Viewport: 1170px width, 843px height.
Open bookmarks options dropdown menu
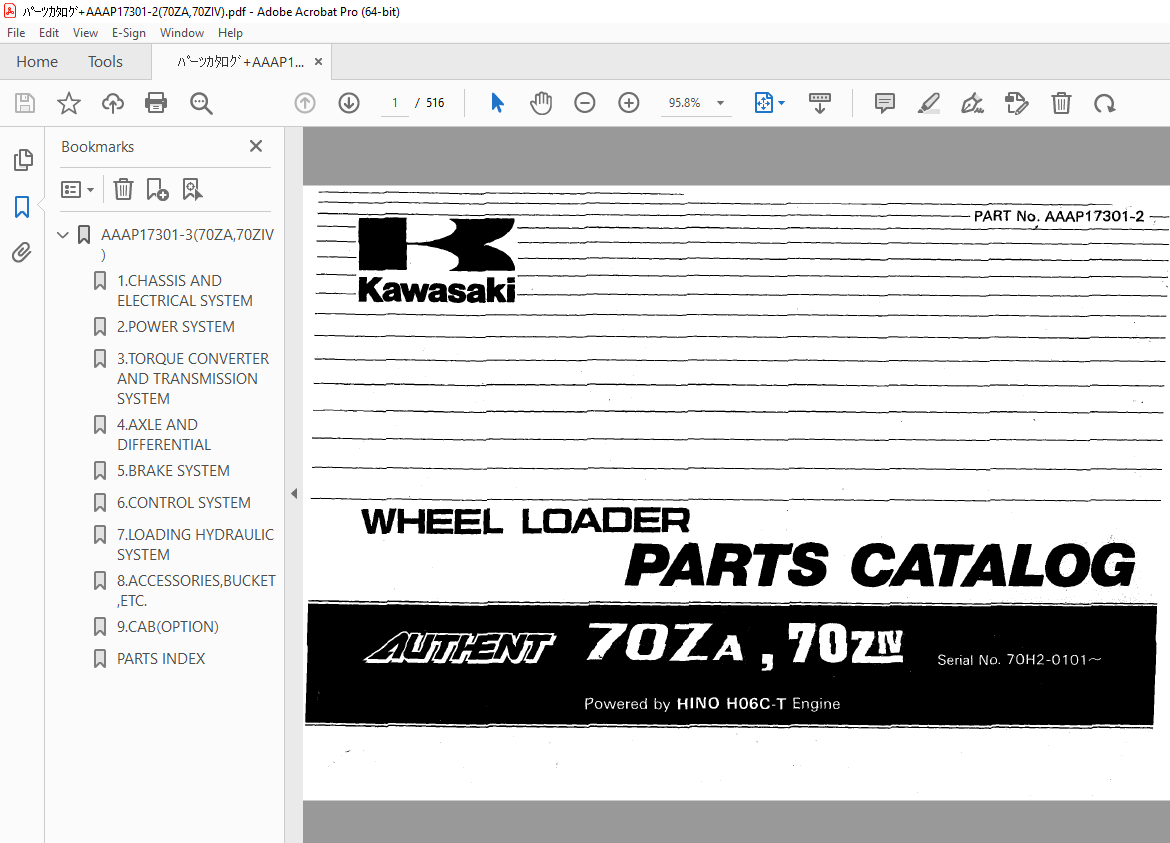click(x=77, y=189)
